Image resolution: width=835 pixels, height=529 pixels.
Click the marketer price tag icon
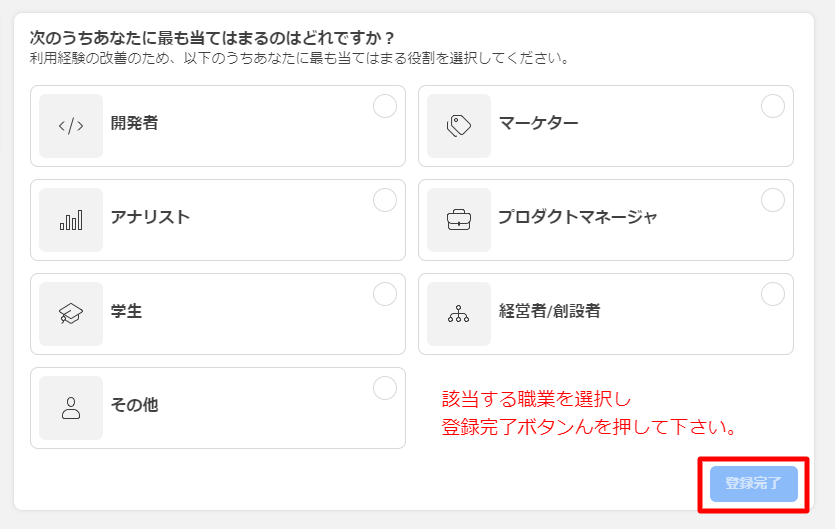(x=459, y=126)
